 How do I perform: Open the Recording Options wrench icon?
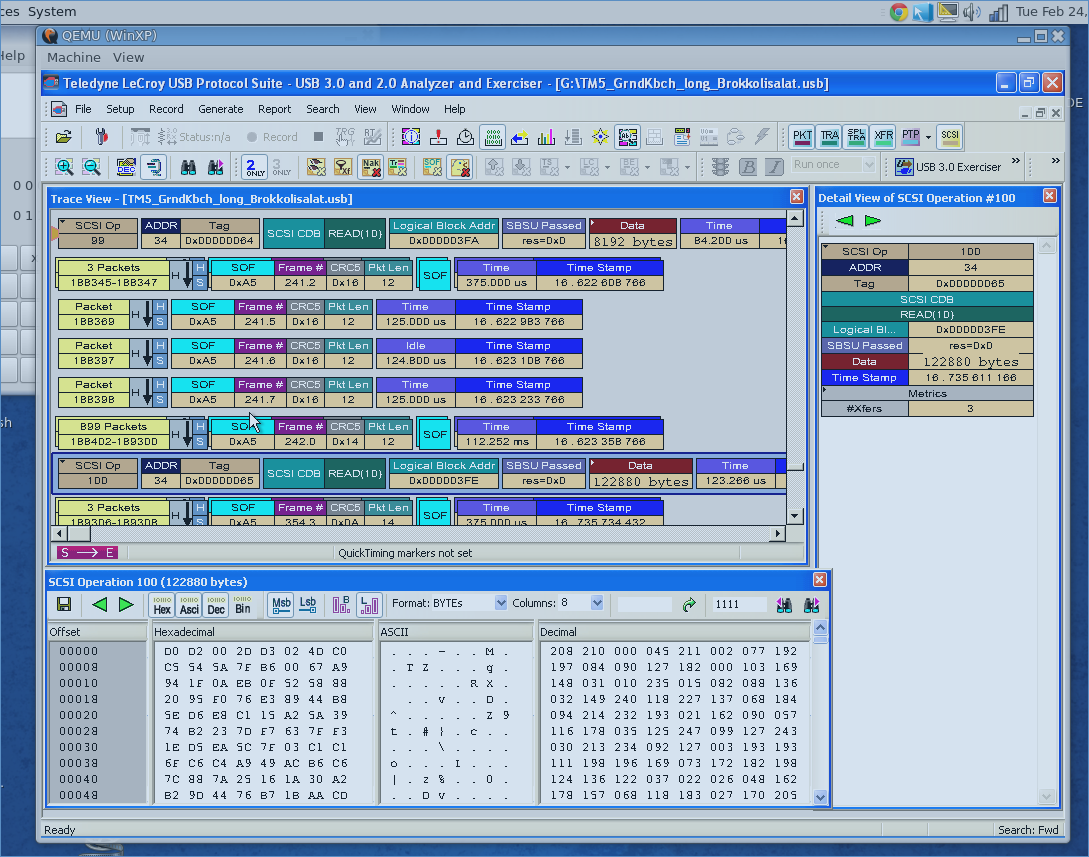point(101,138)
